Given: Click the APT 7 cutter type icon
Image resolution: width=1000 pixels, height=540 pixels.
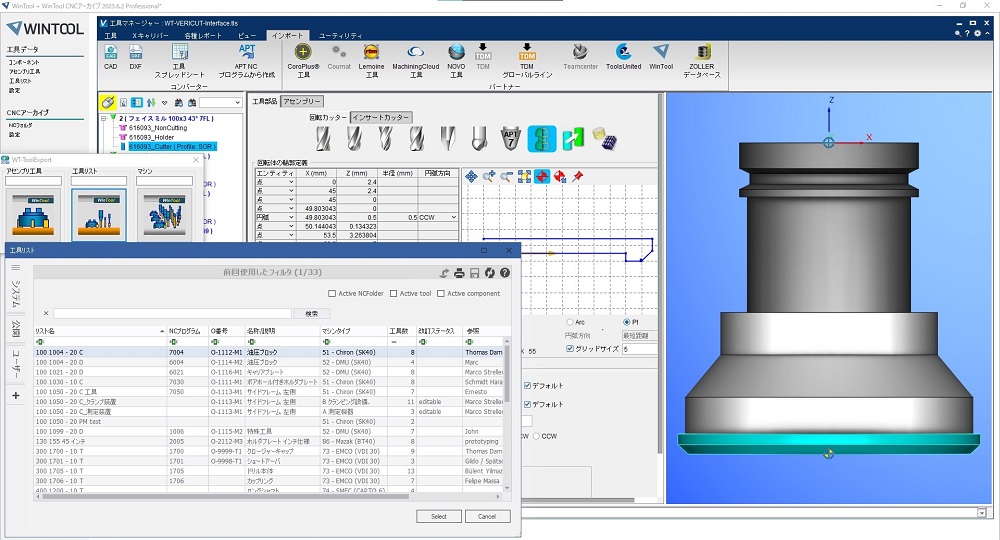Looking at the screenshot, I should click(x=509, y=138).
